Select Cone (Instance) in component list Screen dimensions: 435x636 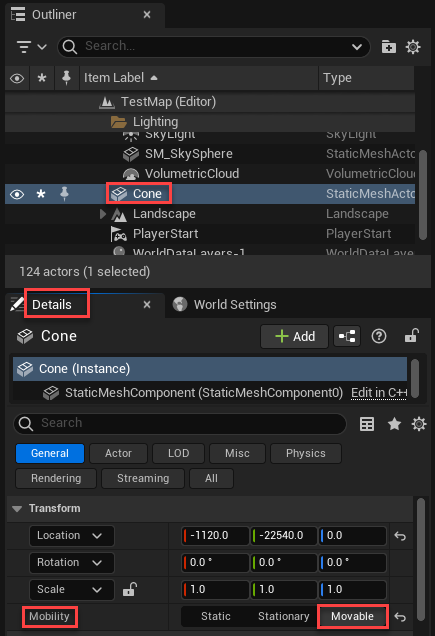pyautogui.click(x=210, y=369)
